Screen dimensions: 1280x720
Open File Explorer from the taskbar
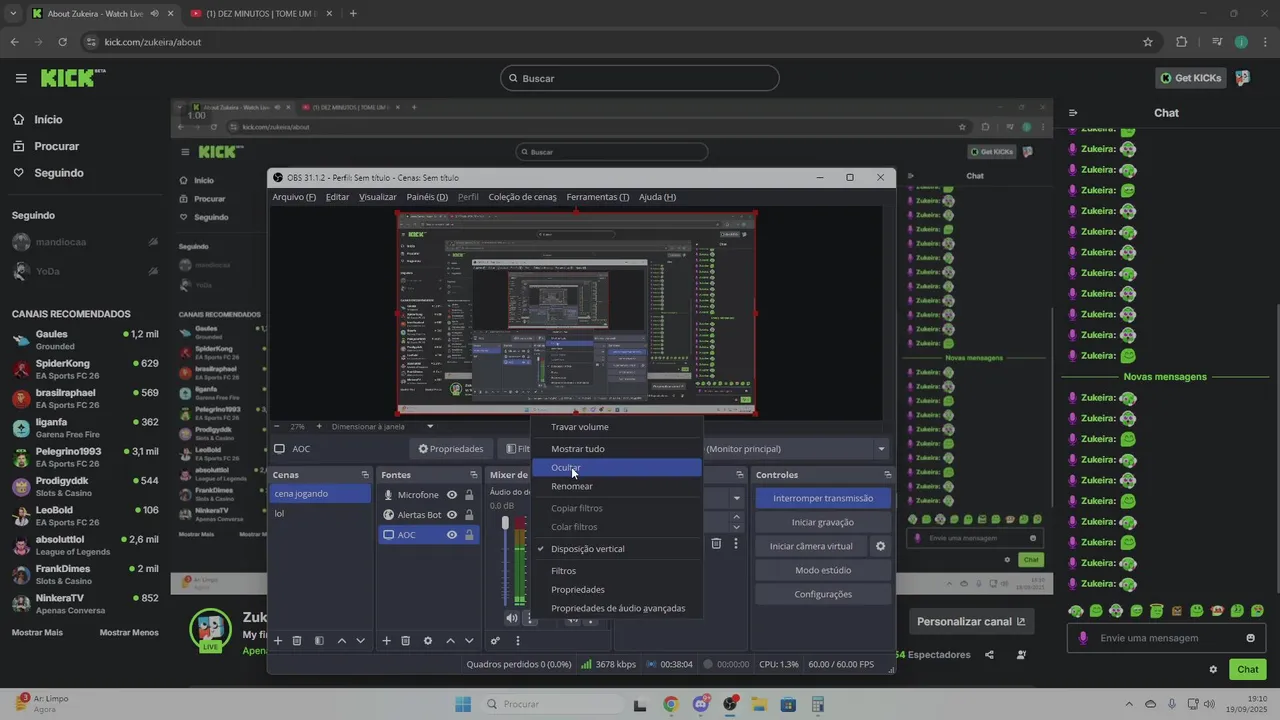coord(759,704)
